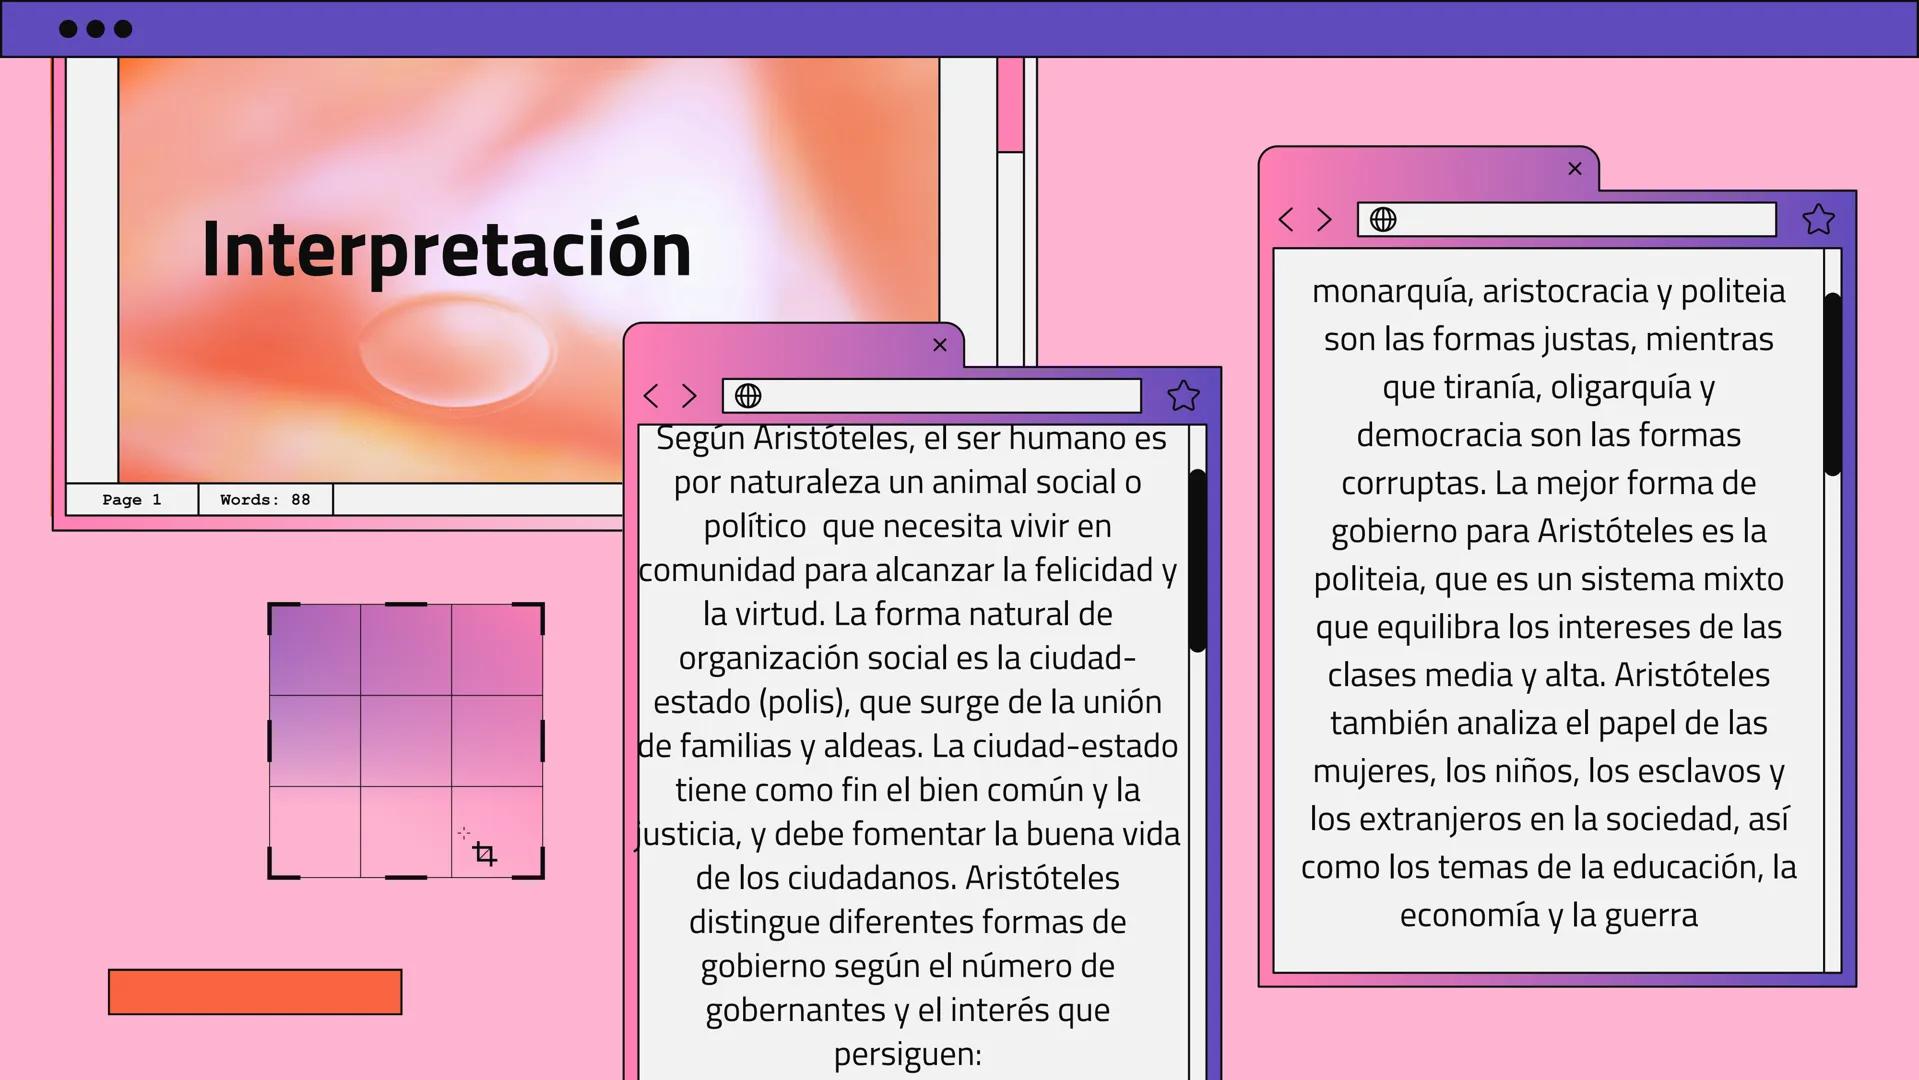Click the globe icon in the middle window's address bar
Screen dimensions: 1919x1080
point(748,396)
